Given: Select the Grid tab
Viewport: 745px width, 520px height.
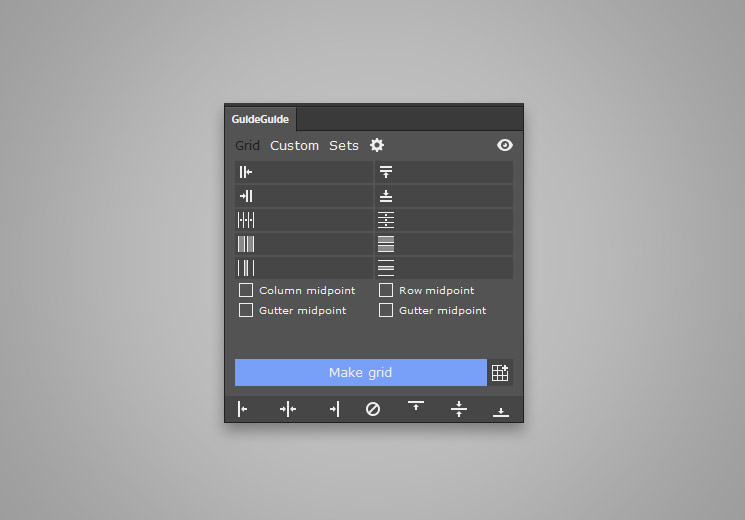Looking at the screenshot, I should coord(248,145).
